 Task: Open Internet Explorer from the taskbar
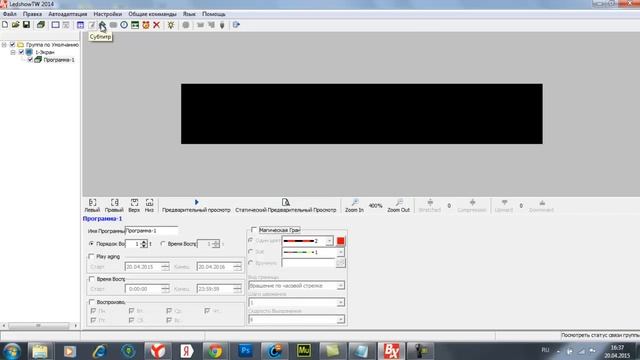pyautogui.click(x=99, y=351)
